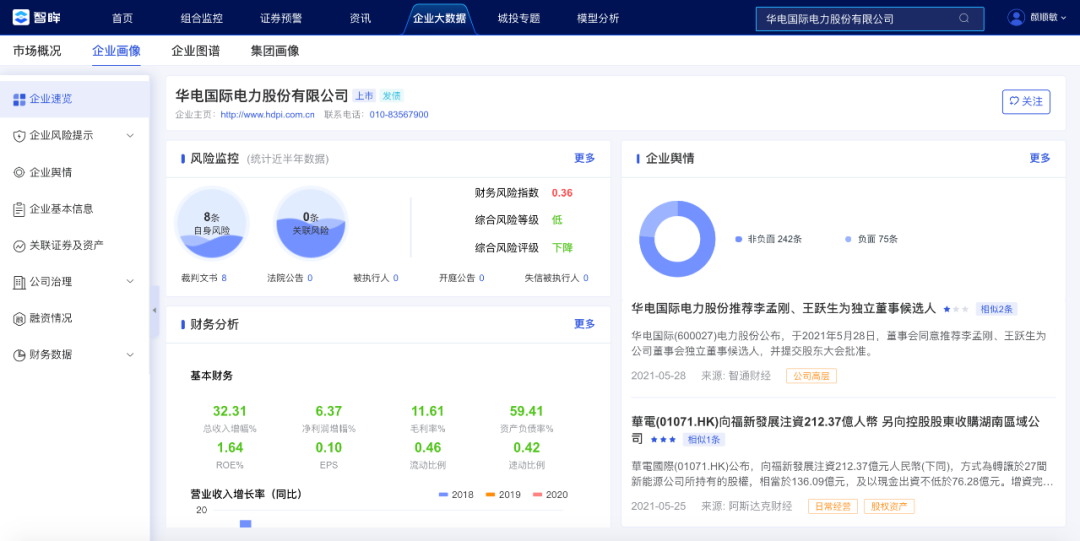Click 法院公告 count 0
Viewport: 1080px width, 541px height.
tap(310, 278)
